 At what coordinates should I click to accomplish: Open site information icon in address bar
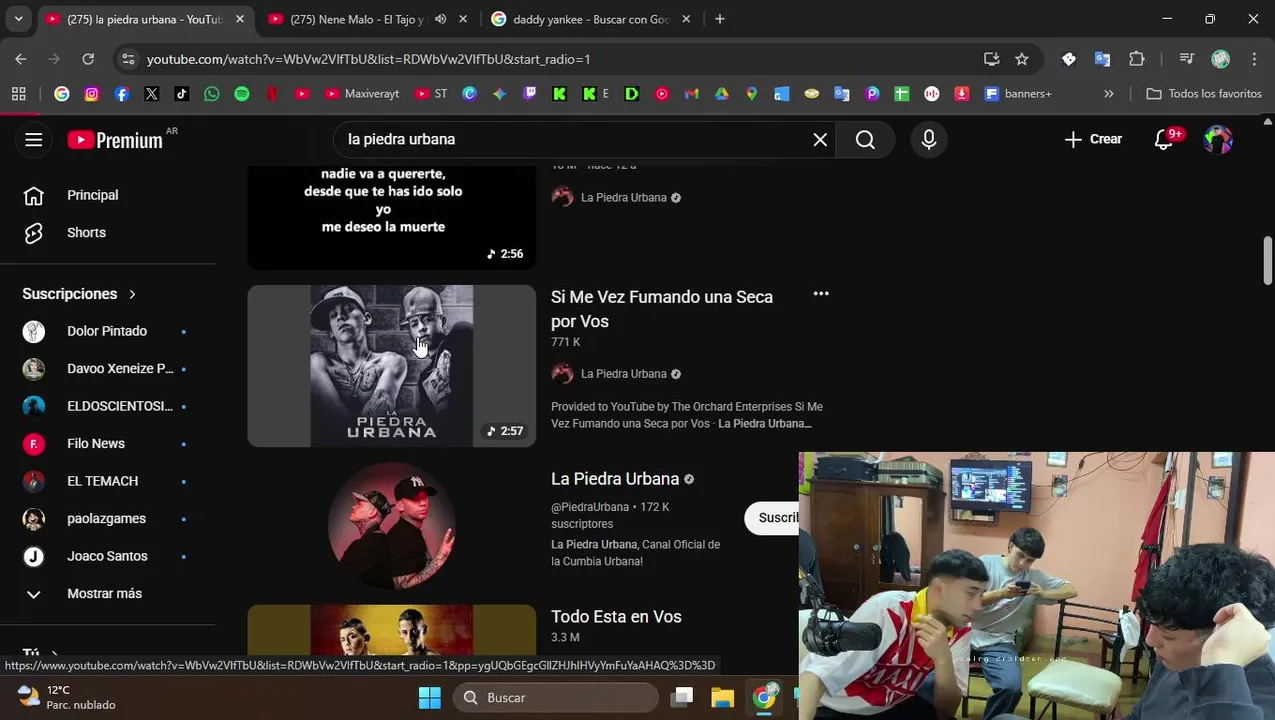coord(128,59)
